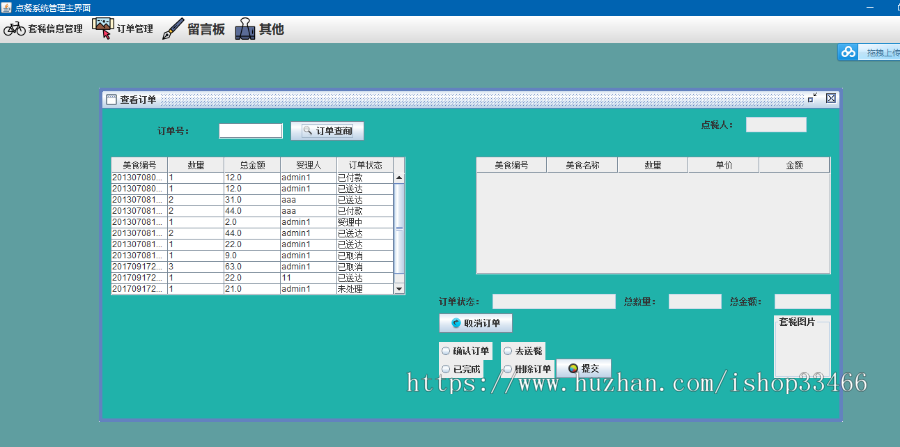900x447 pixels.
Task: Open the 其他 menu with binder clip
Action: pos(259,29)
